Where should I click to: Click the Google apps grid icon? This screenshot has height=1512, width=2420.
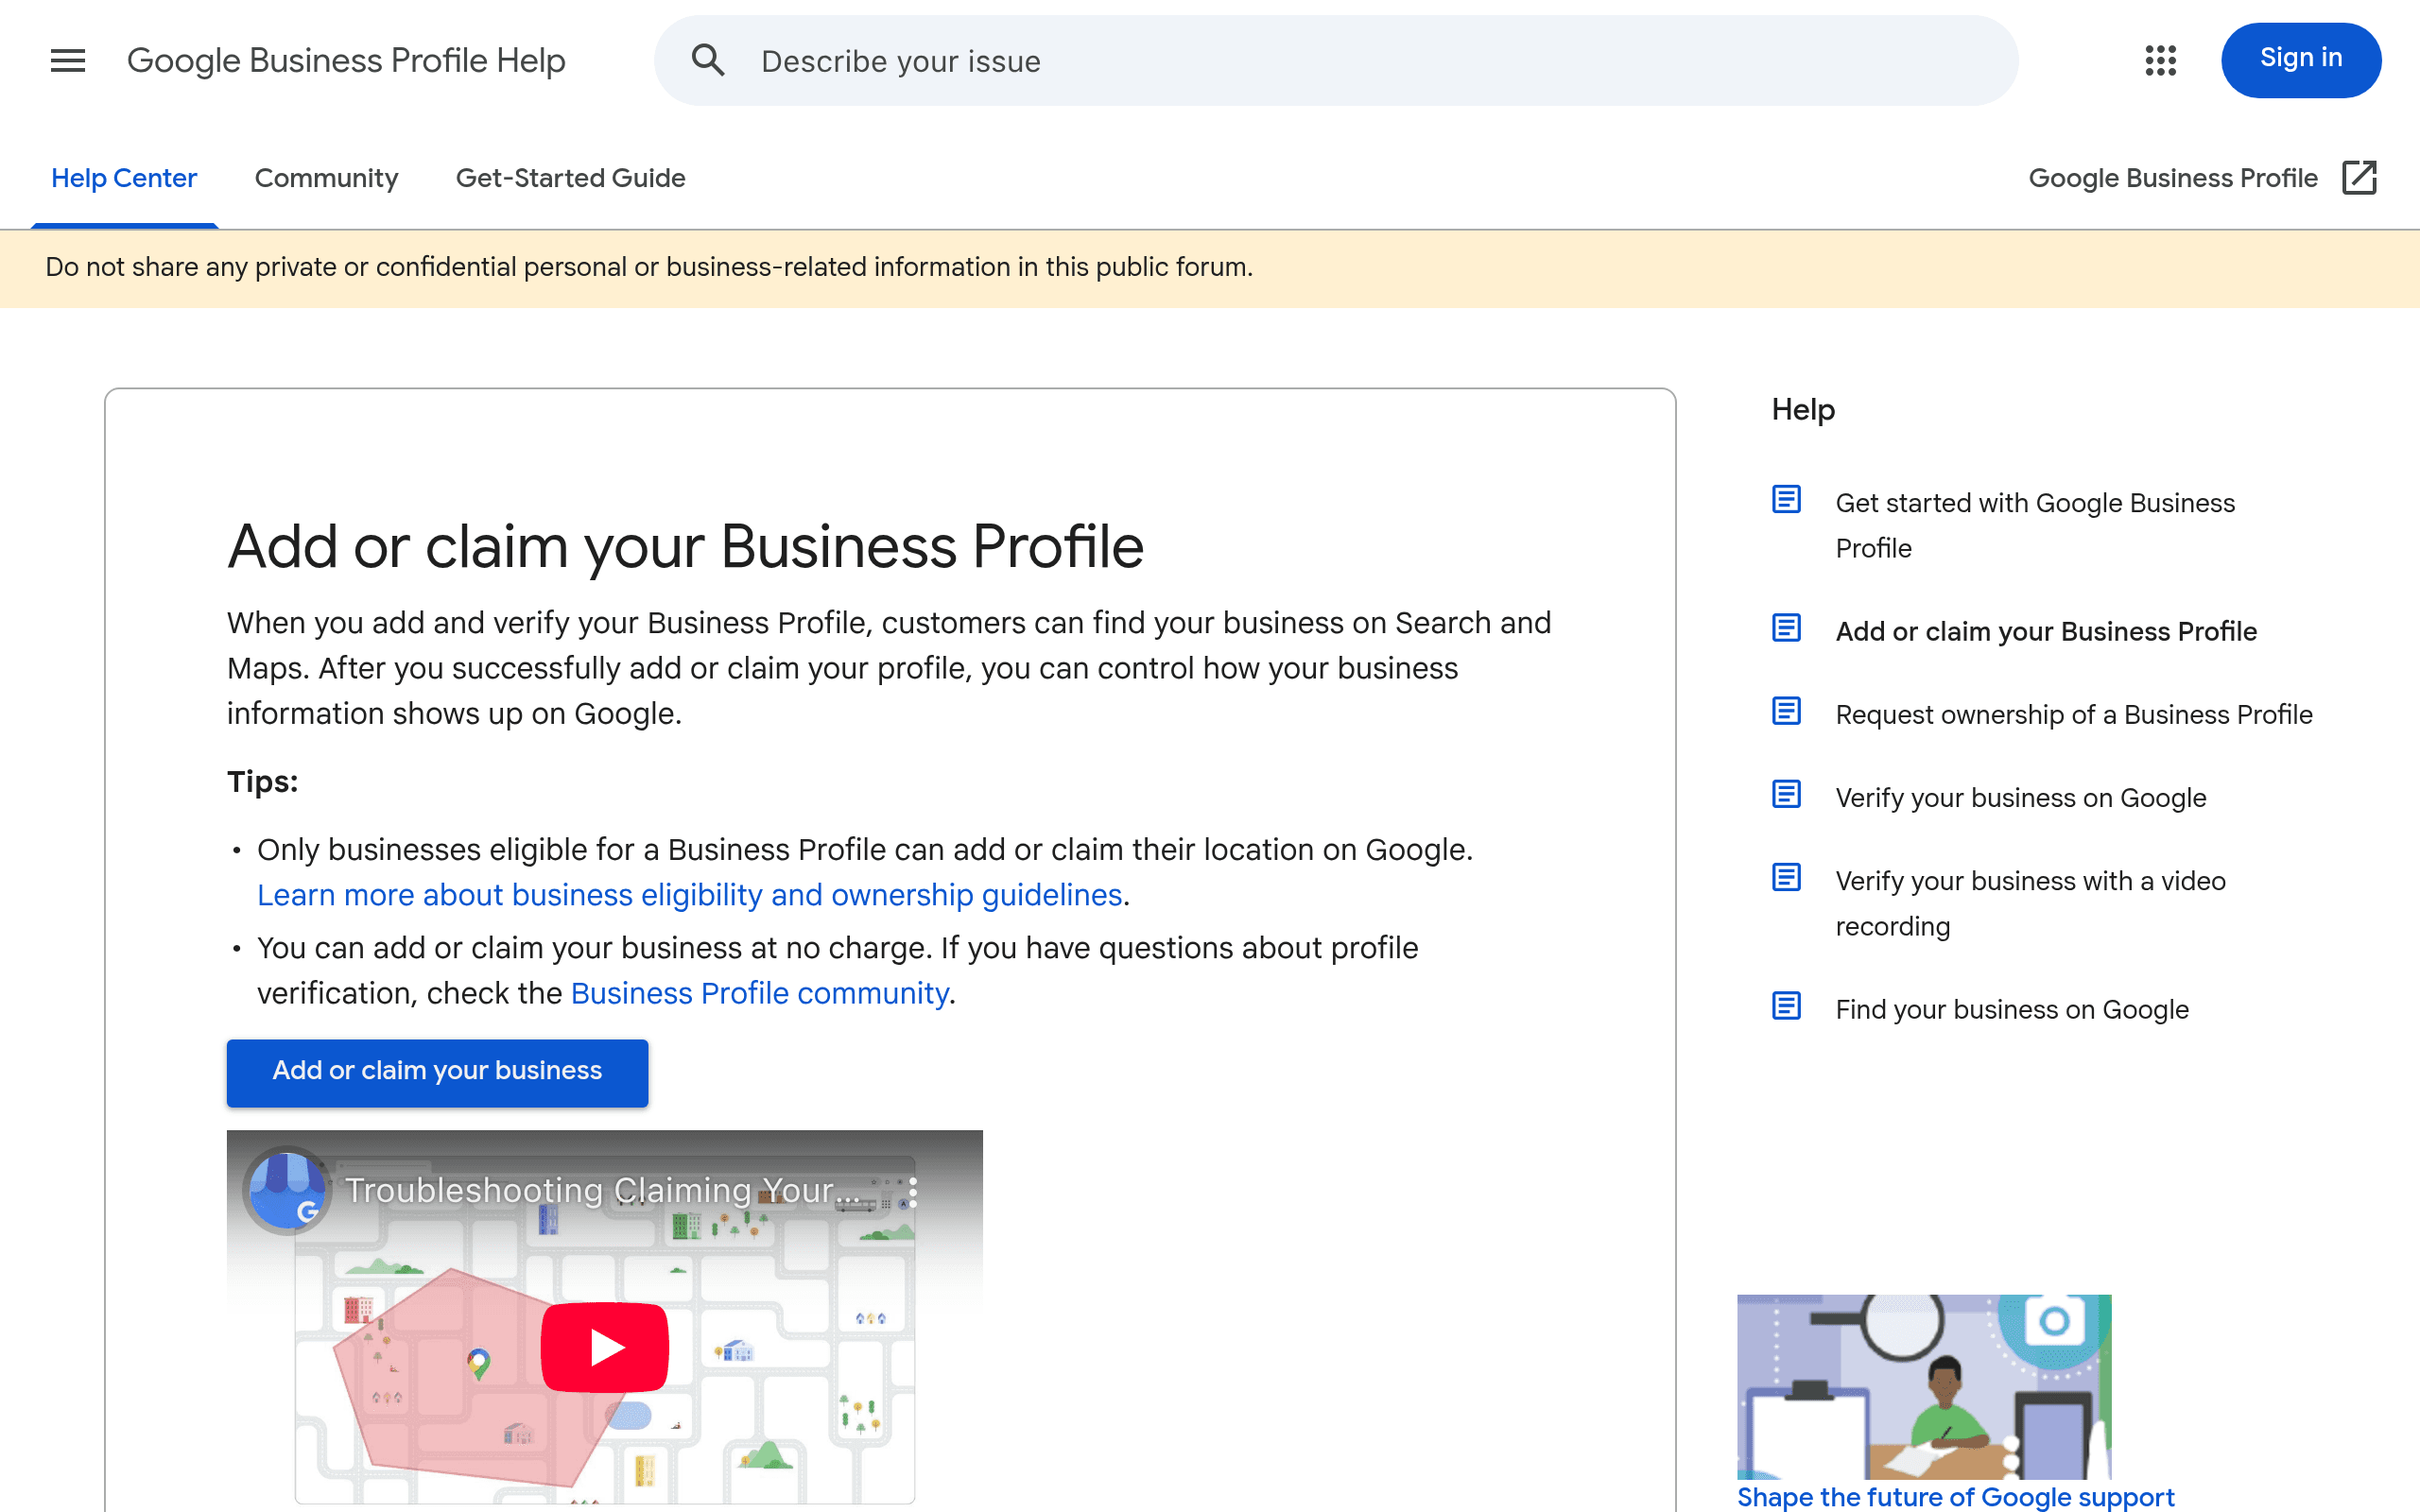pos(2160,60)
